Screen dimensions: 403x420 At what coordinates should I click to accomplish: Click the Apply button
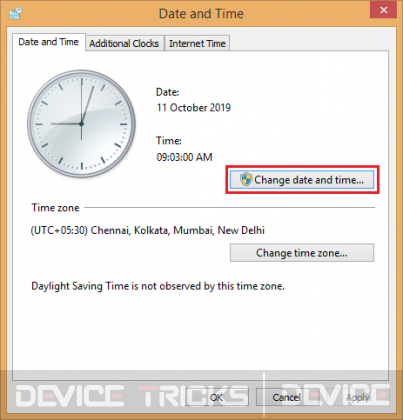click(x=357, y=397)
